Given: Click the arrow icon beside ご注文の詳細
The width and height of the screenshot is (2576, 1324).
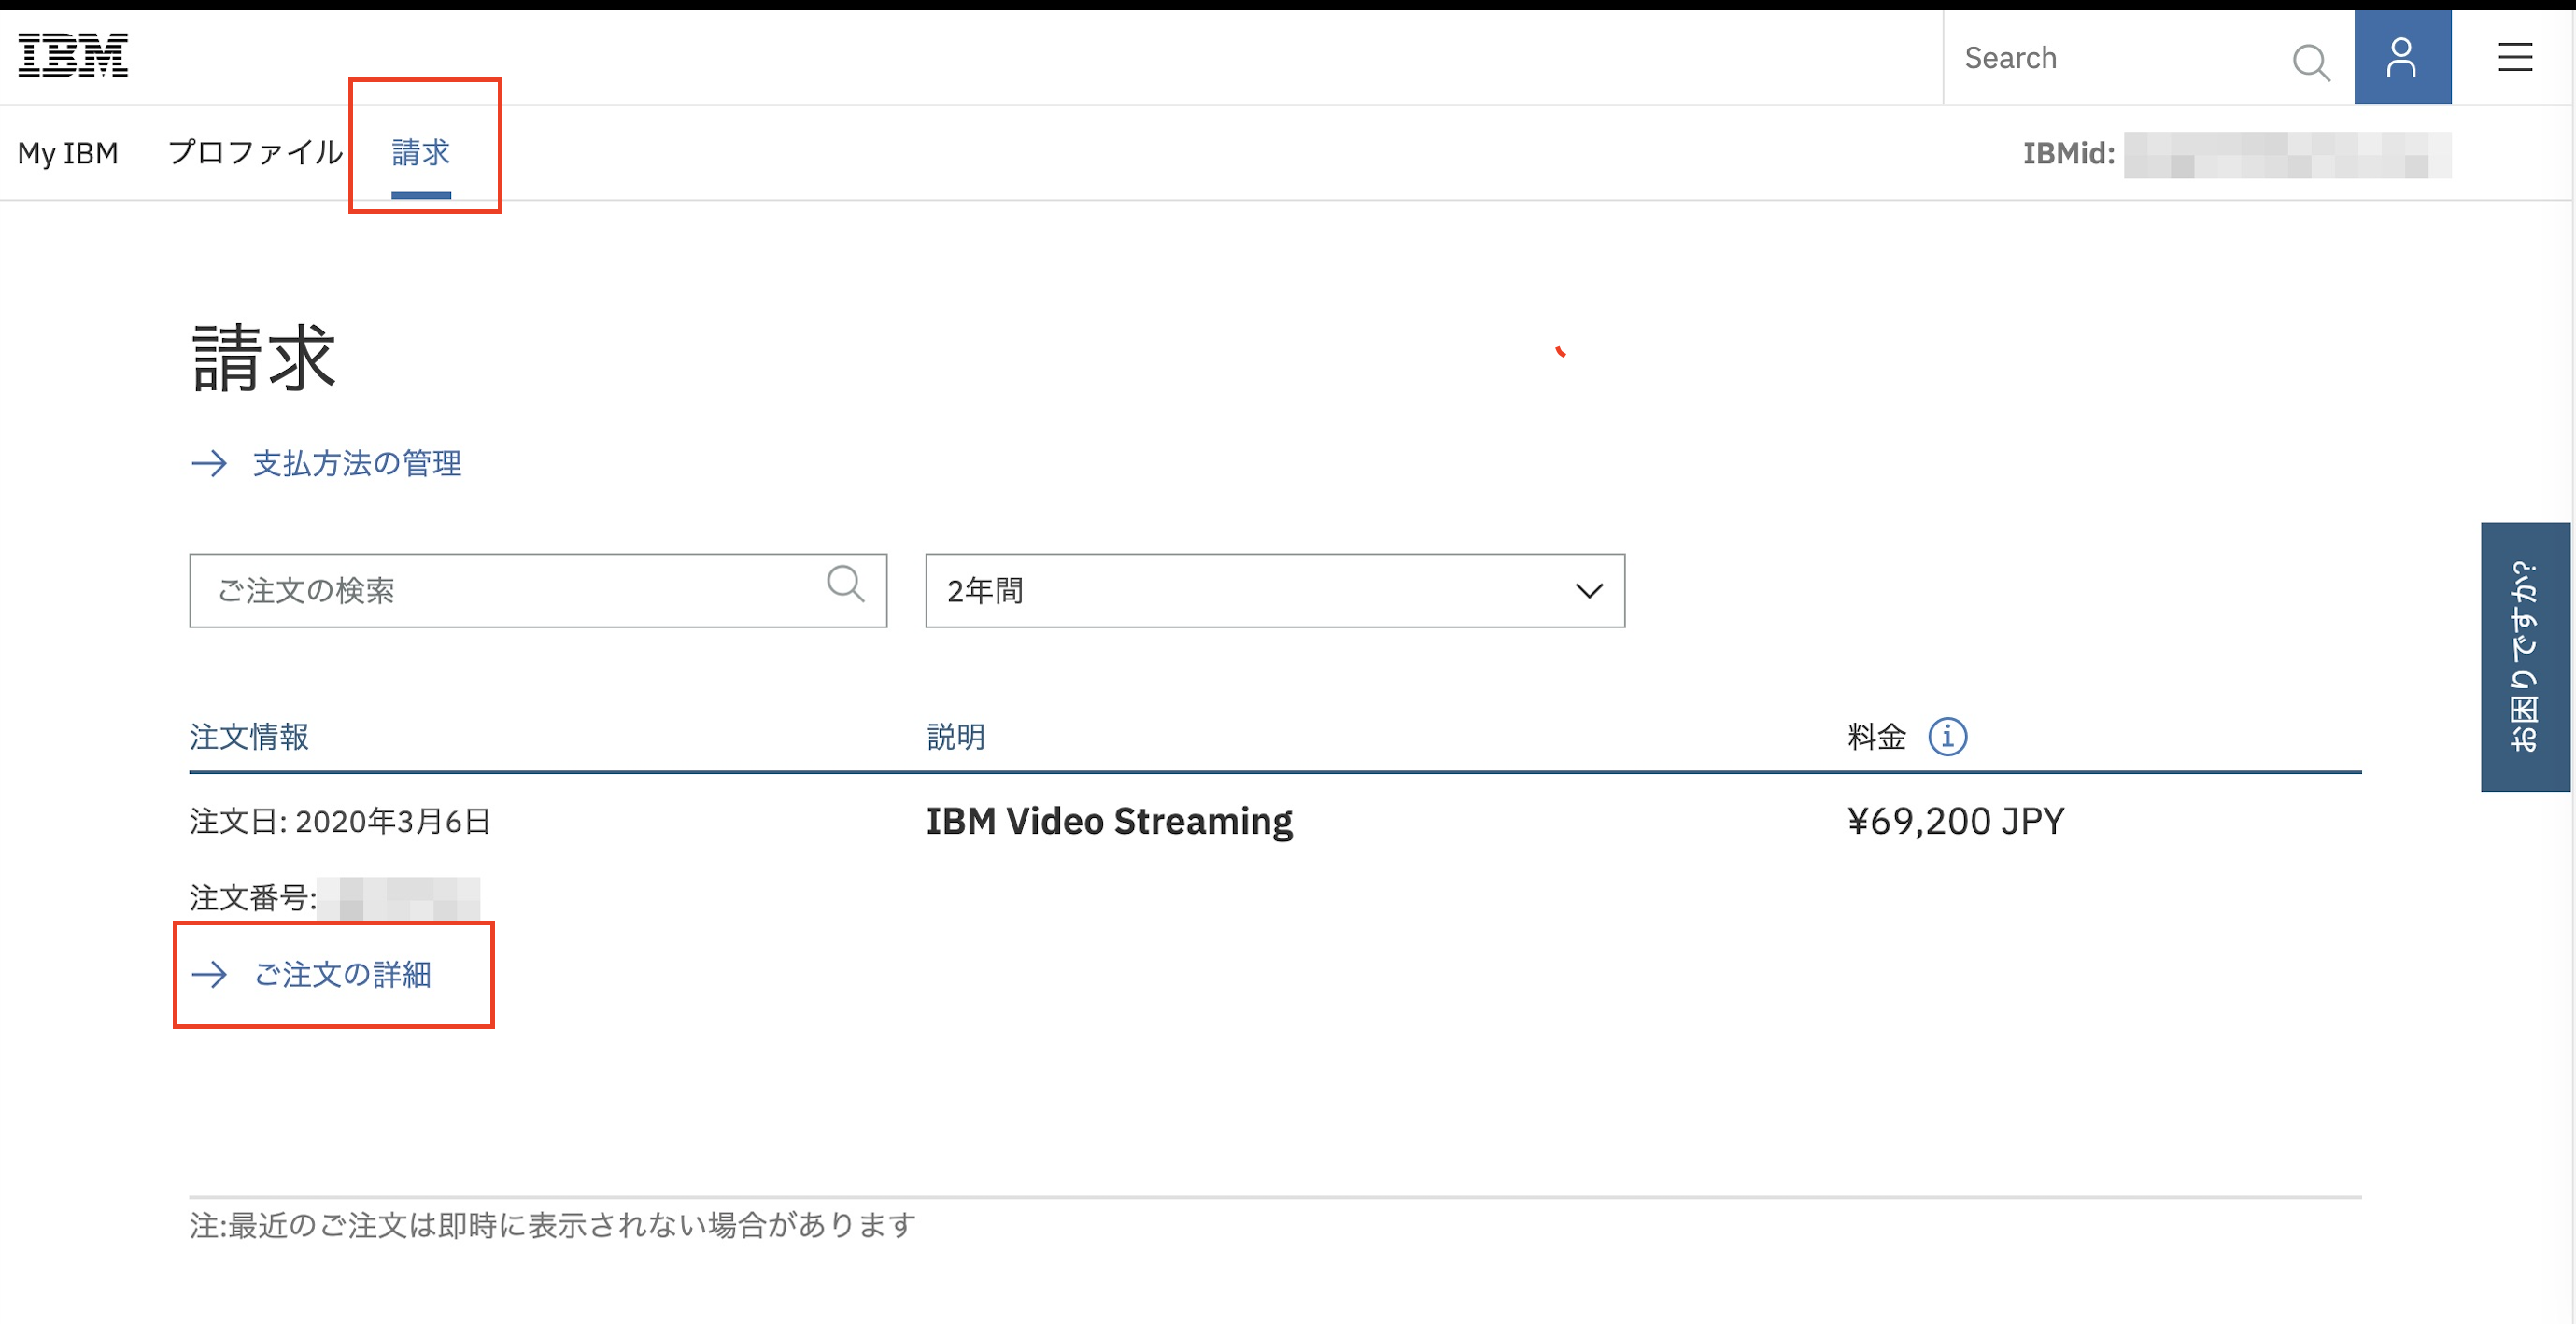Looking at the screenshot, I should (x=209, y=974).
